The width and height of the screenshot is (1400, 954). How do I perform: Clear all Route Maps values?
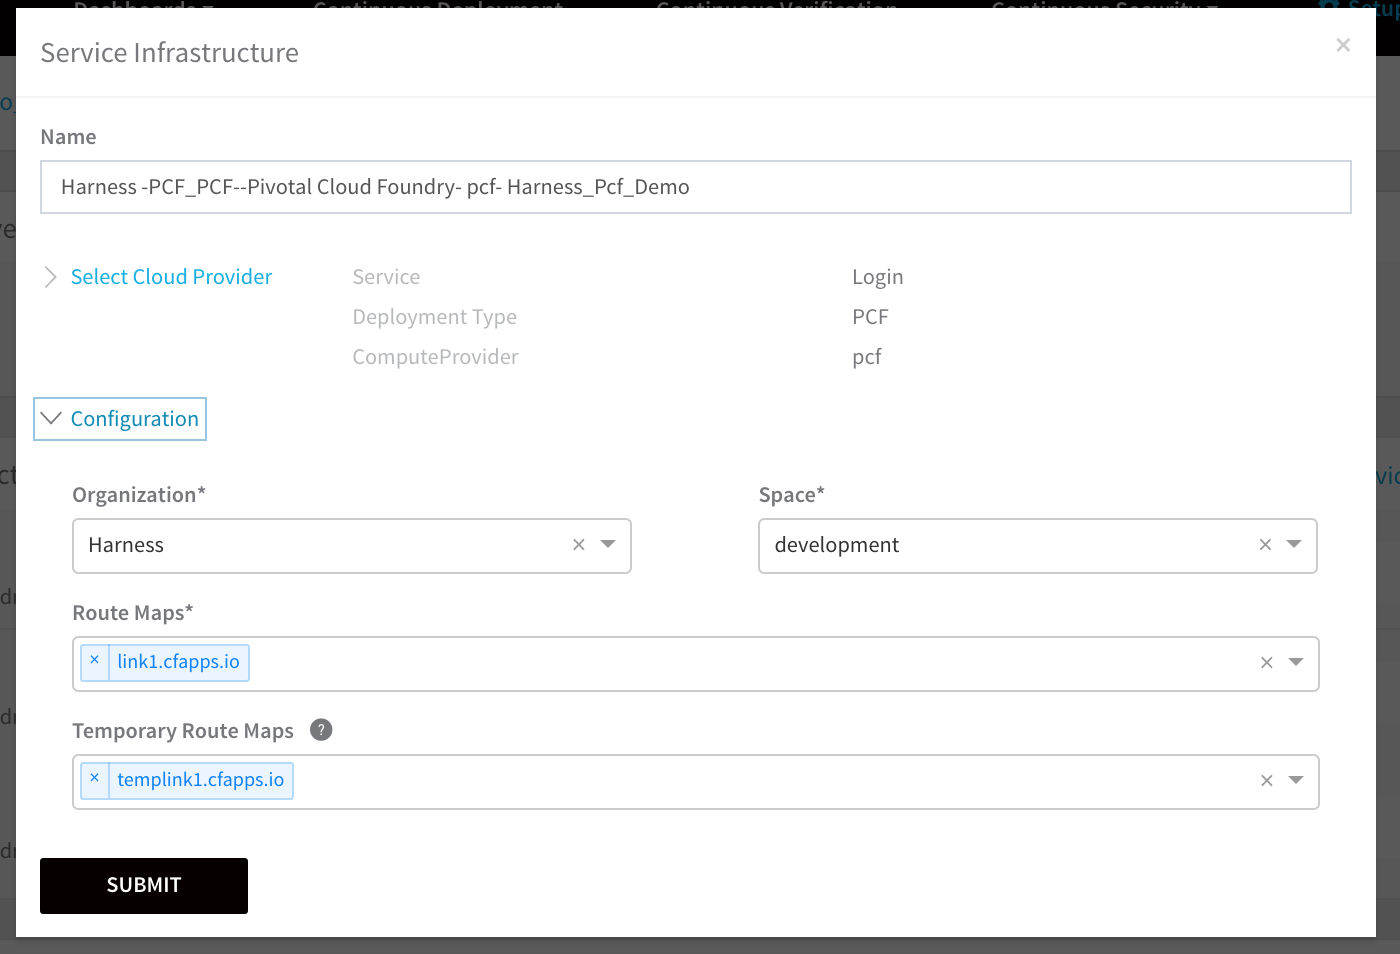(x=1267, y=663)
